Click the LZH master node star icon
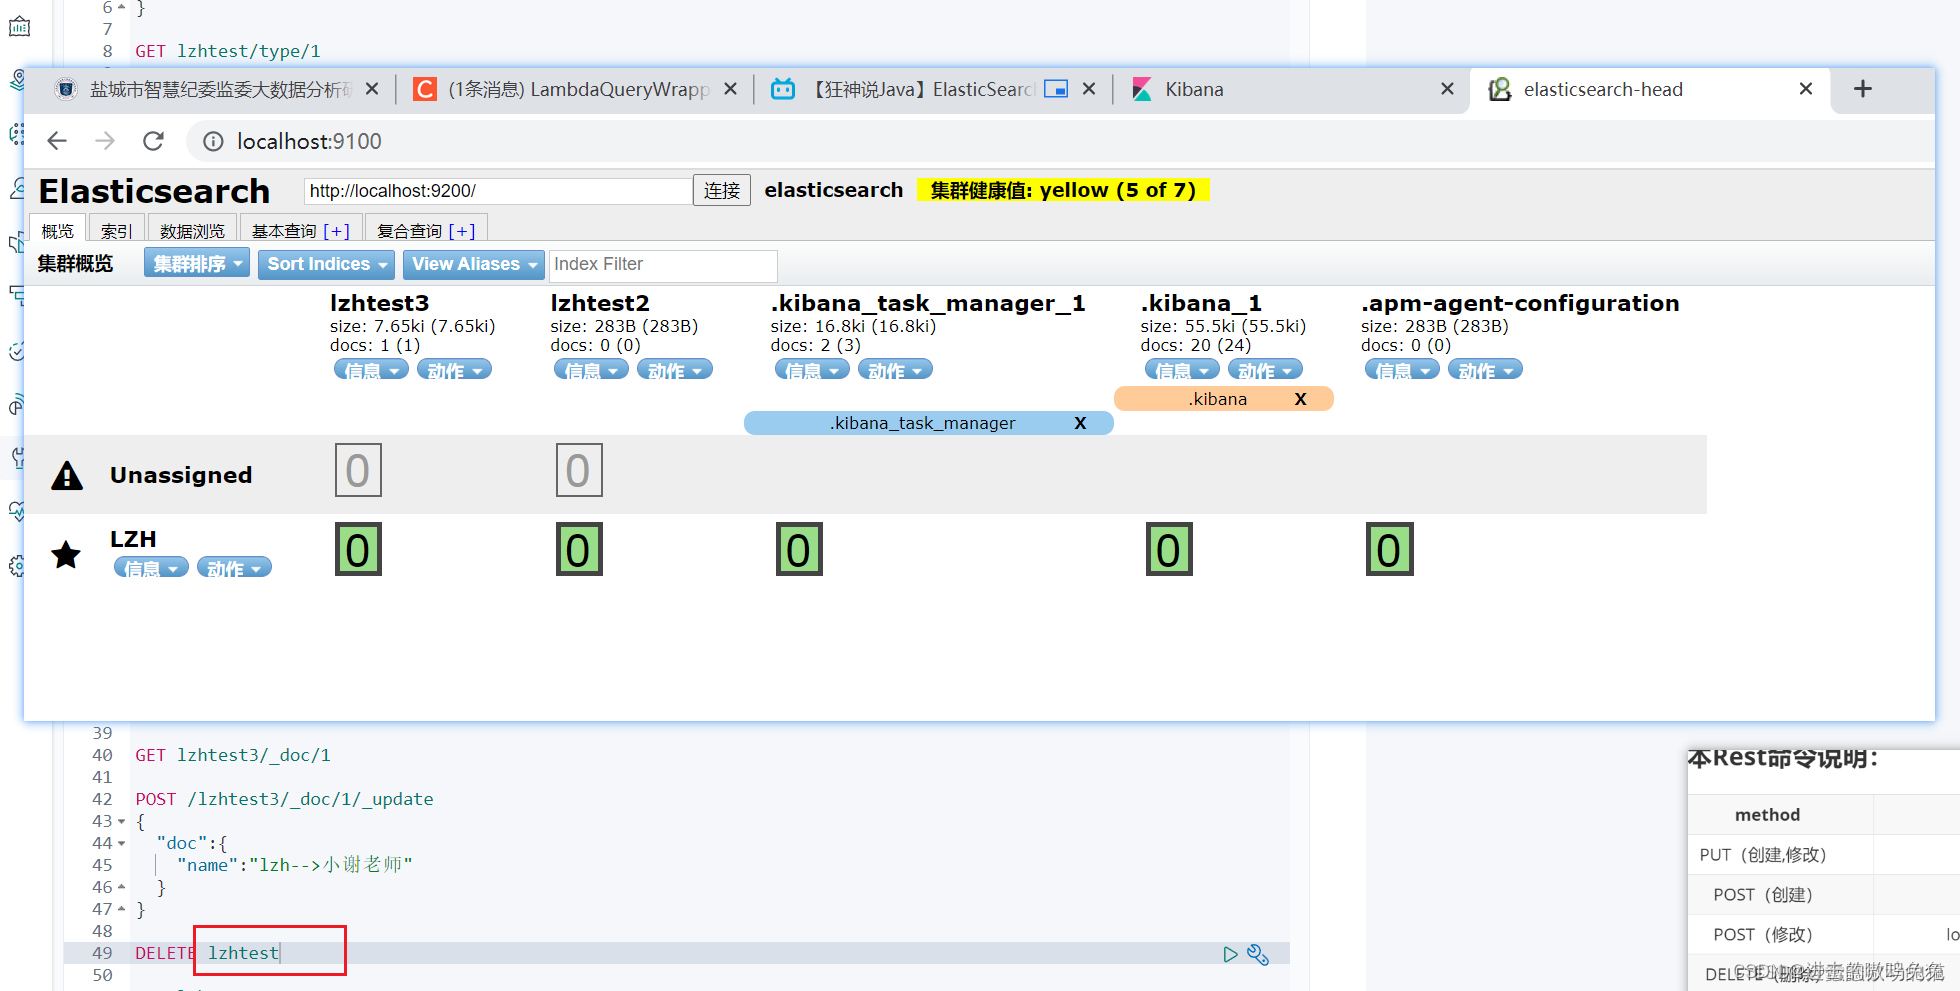 pyautogui.click(x=66, y=554)
